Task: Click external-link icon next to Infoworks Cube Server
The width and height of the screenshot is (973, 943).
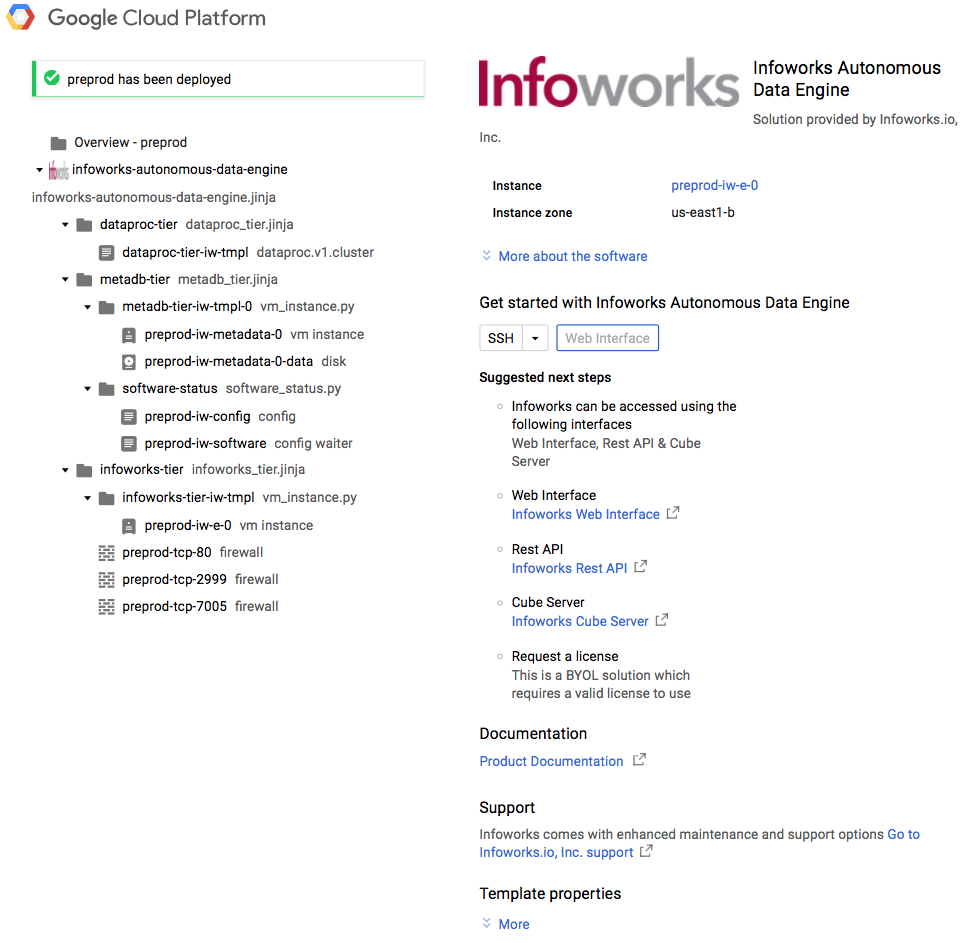Action: tap(662, 620)
